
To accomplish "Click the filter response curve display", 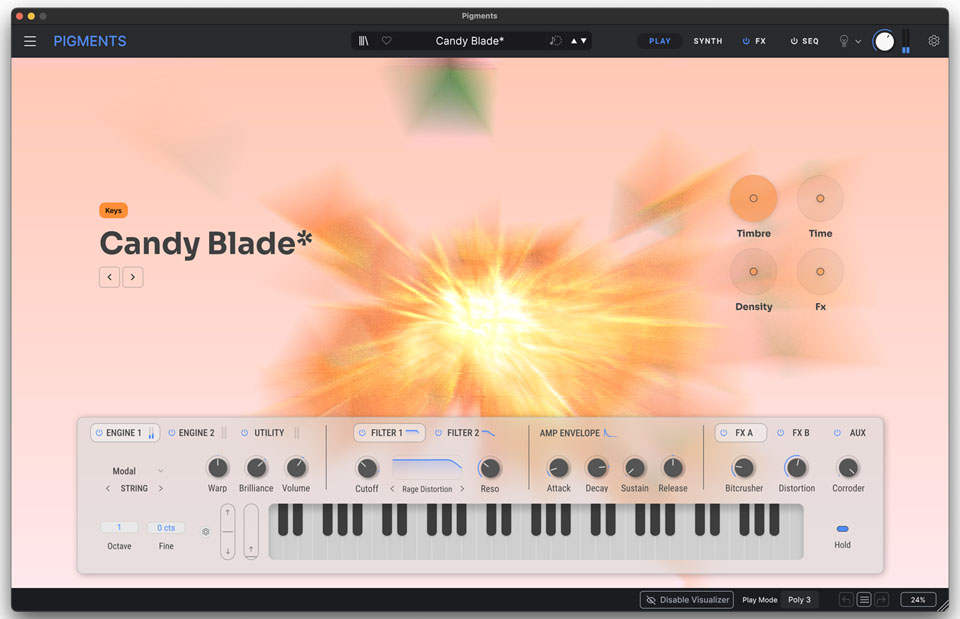I will [427, 468].
